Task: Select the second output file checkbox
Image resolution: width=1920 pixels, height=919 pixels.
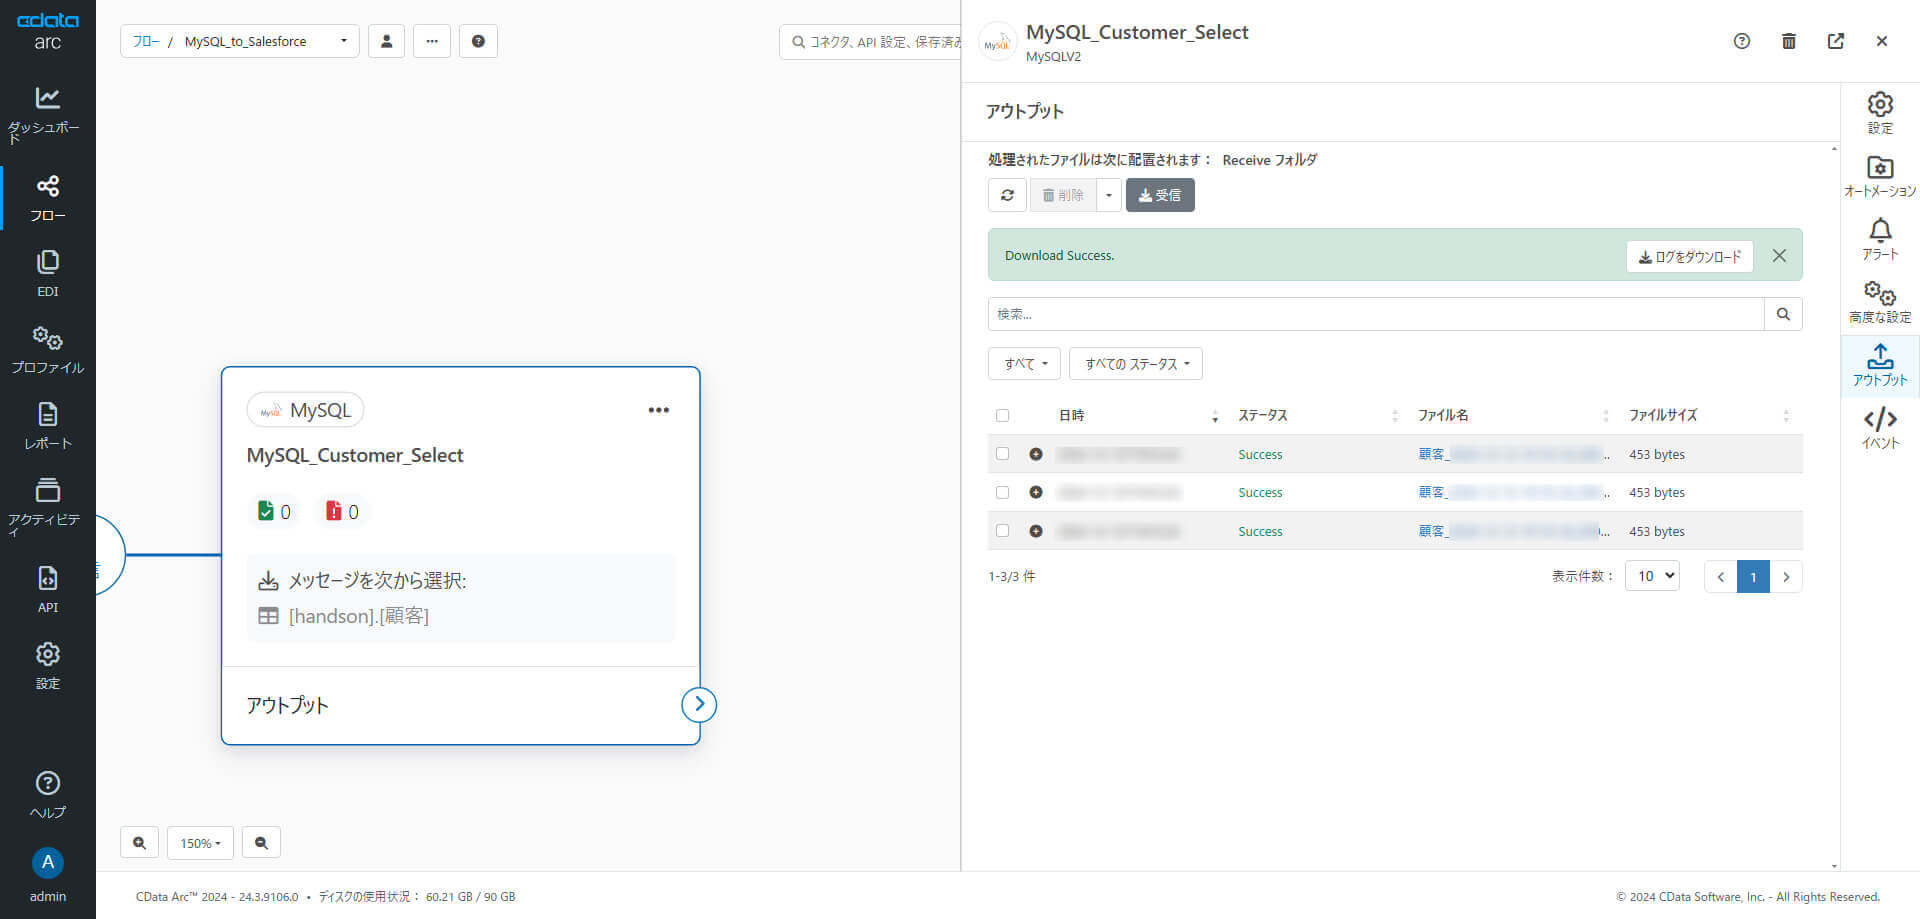Action: point(1002,492)
